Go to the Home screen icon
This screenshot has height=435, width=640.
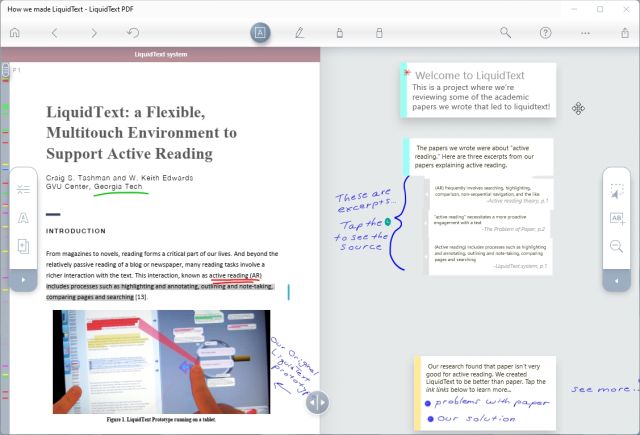click(15, 33)
